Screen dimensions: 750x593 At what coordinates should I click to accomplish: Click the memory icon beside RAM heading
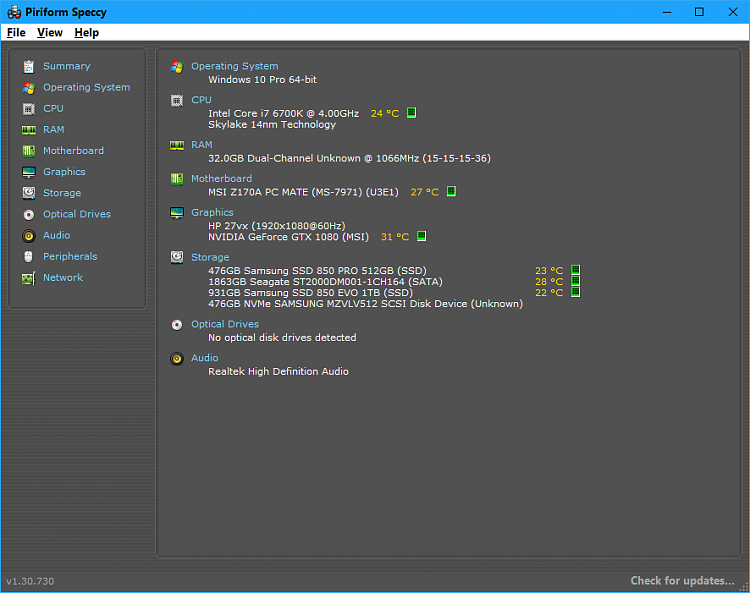(x=177, y=145)
